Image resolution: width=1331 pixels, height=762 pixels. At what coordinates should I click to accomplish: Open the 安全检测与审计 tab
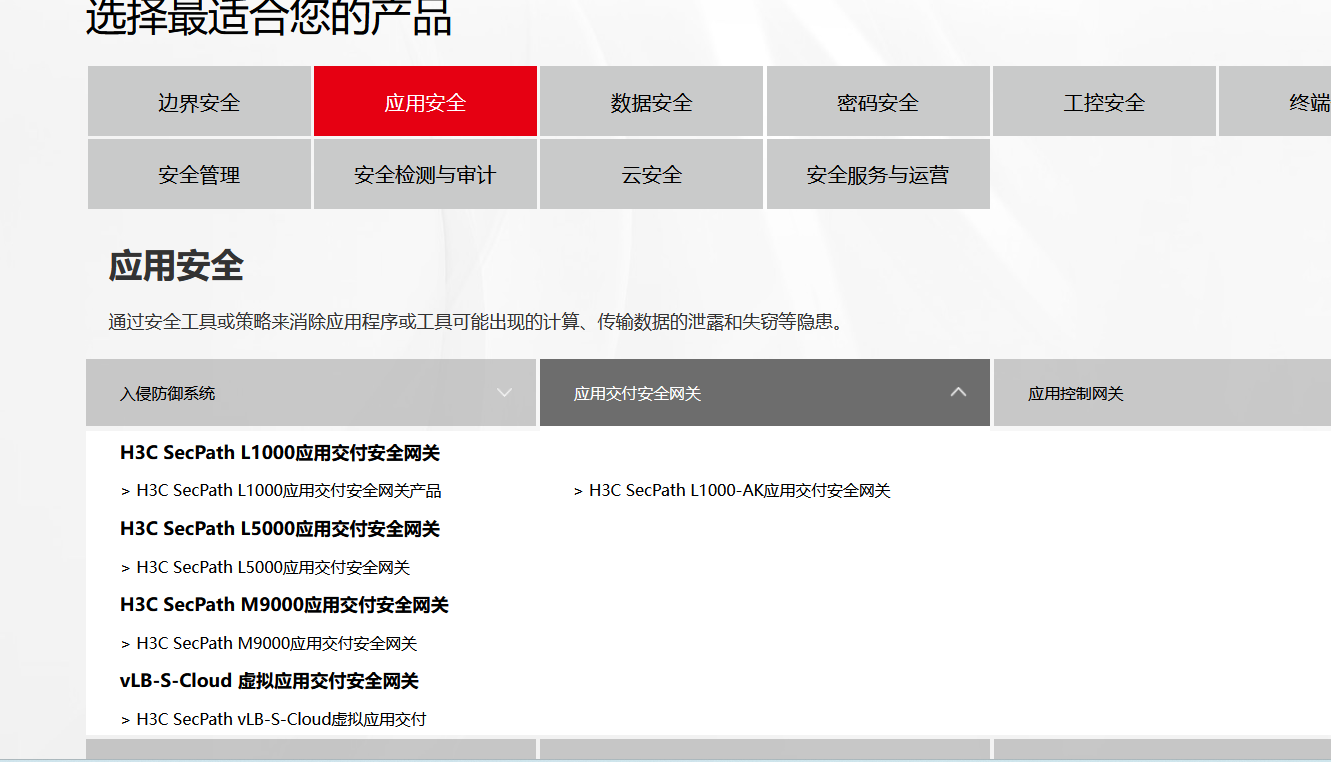coord(425,174)
